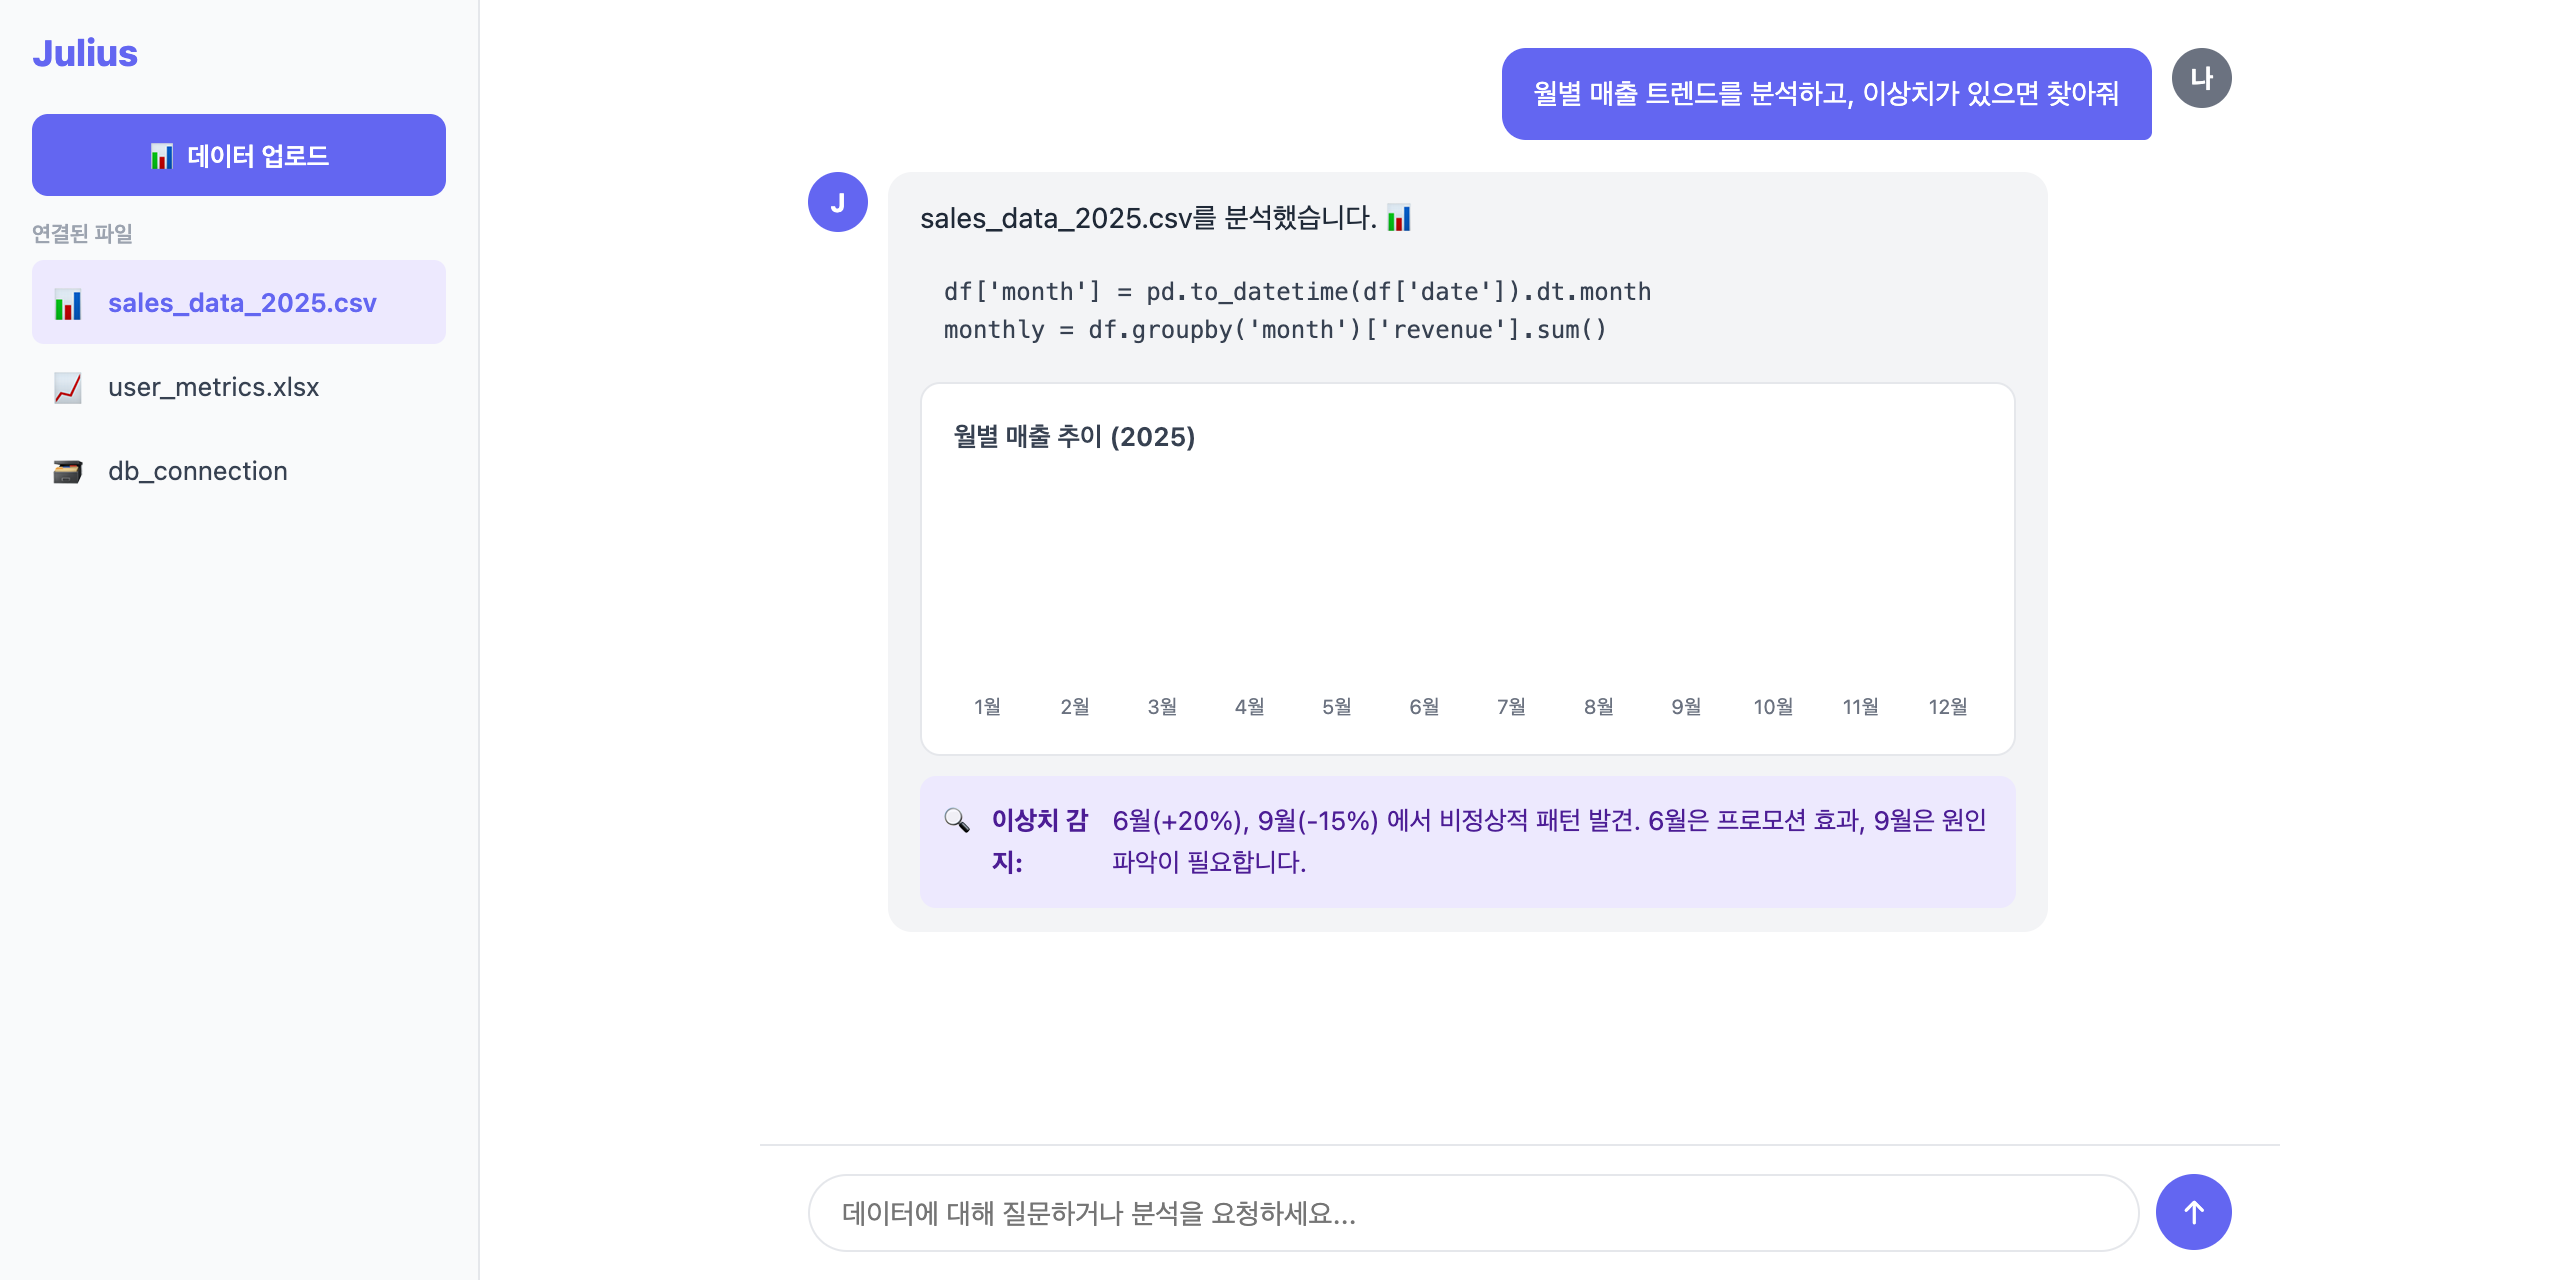The image size is (2560, 1280).
Task: Click the chart emoji after 분석했습니다
Action: 1399,218
